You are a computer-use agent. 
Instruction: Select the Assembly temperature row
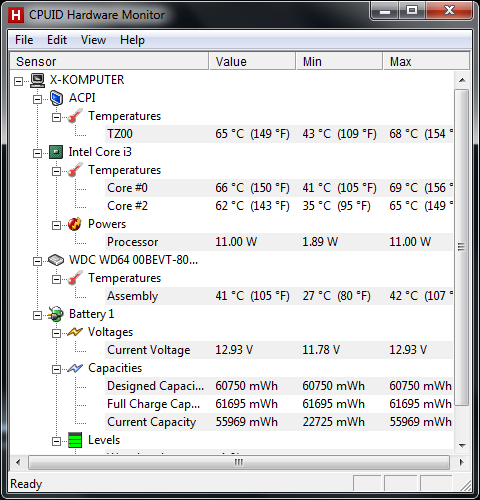tap(279, 296)
